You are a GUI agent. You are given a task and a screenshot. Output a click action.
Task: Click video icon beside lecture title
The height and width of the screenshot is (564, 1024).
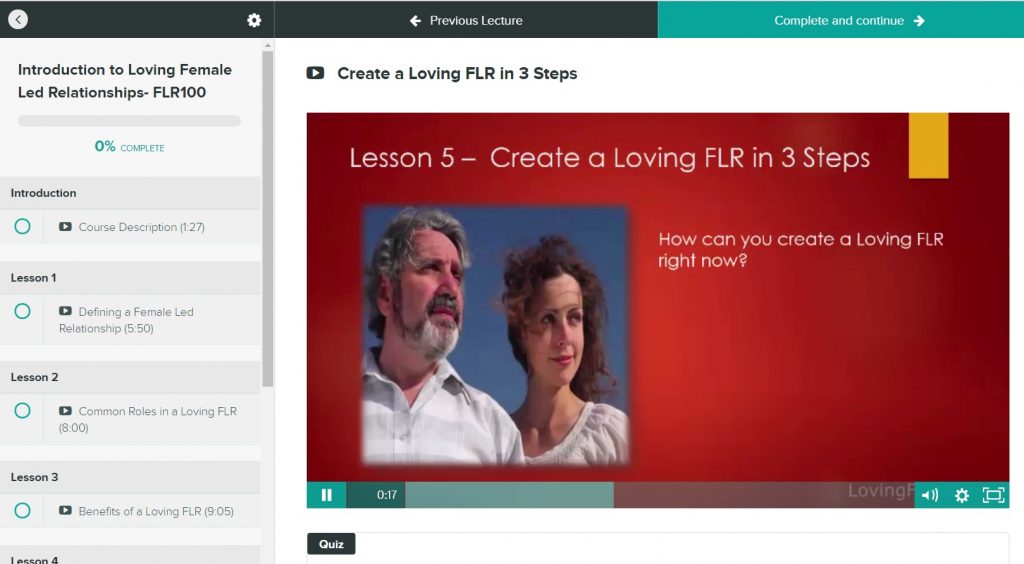click(315, 73)
